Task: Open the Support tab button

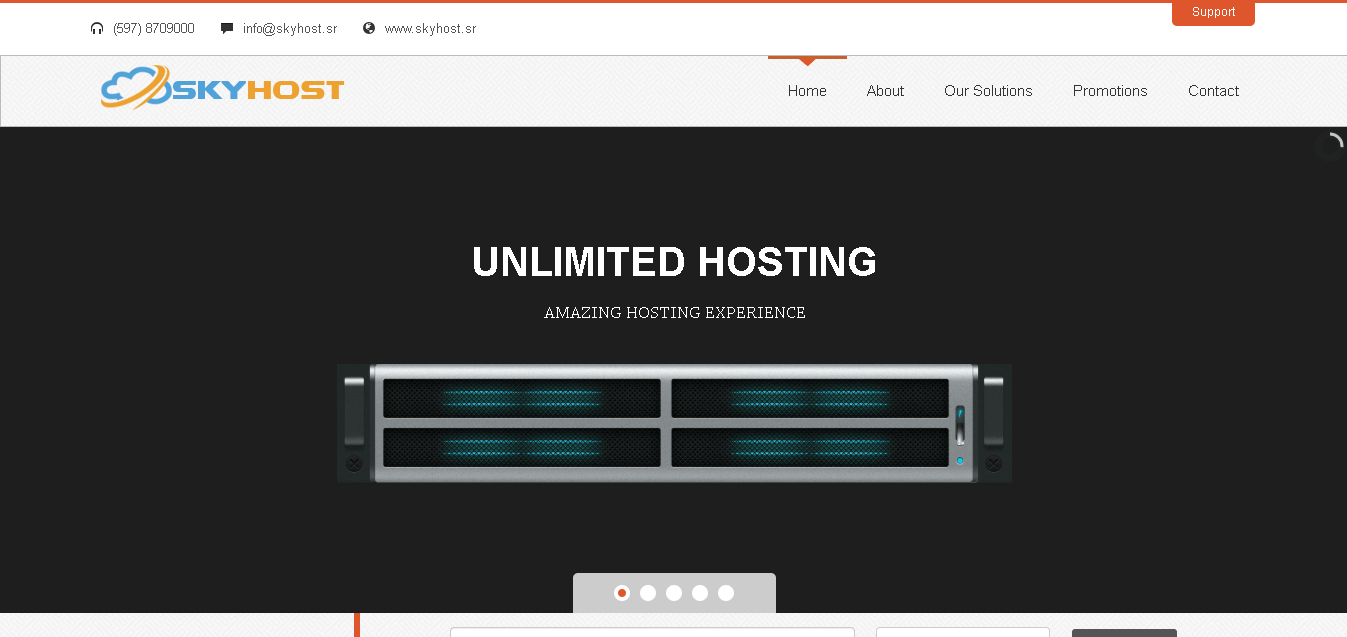Action: coord(1213,13)
